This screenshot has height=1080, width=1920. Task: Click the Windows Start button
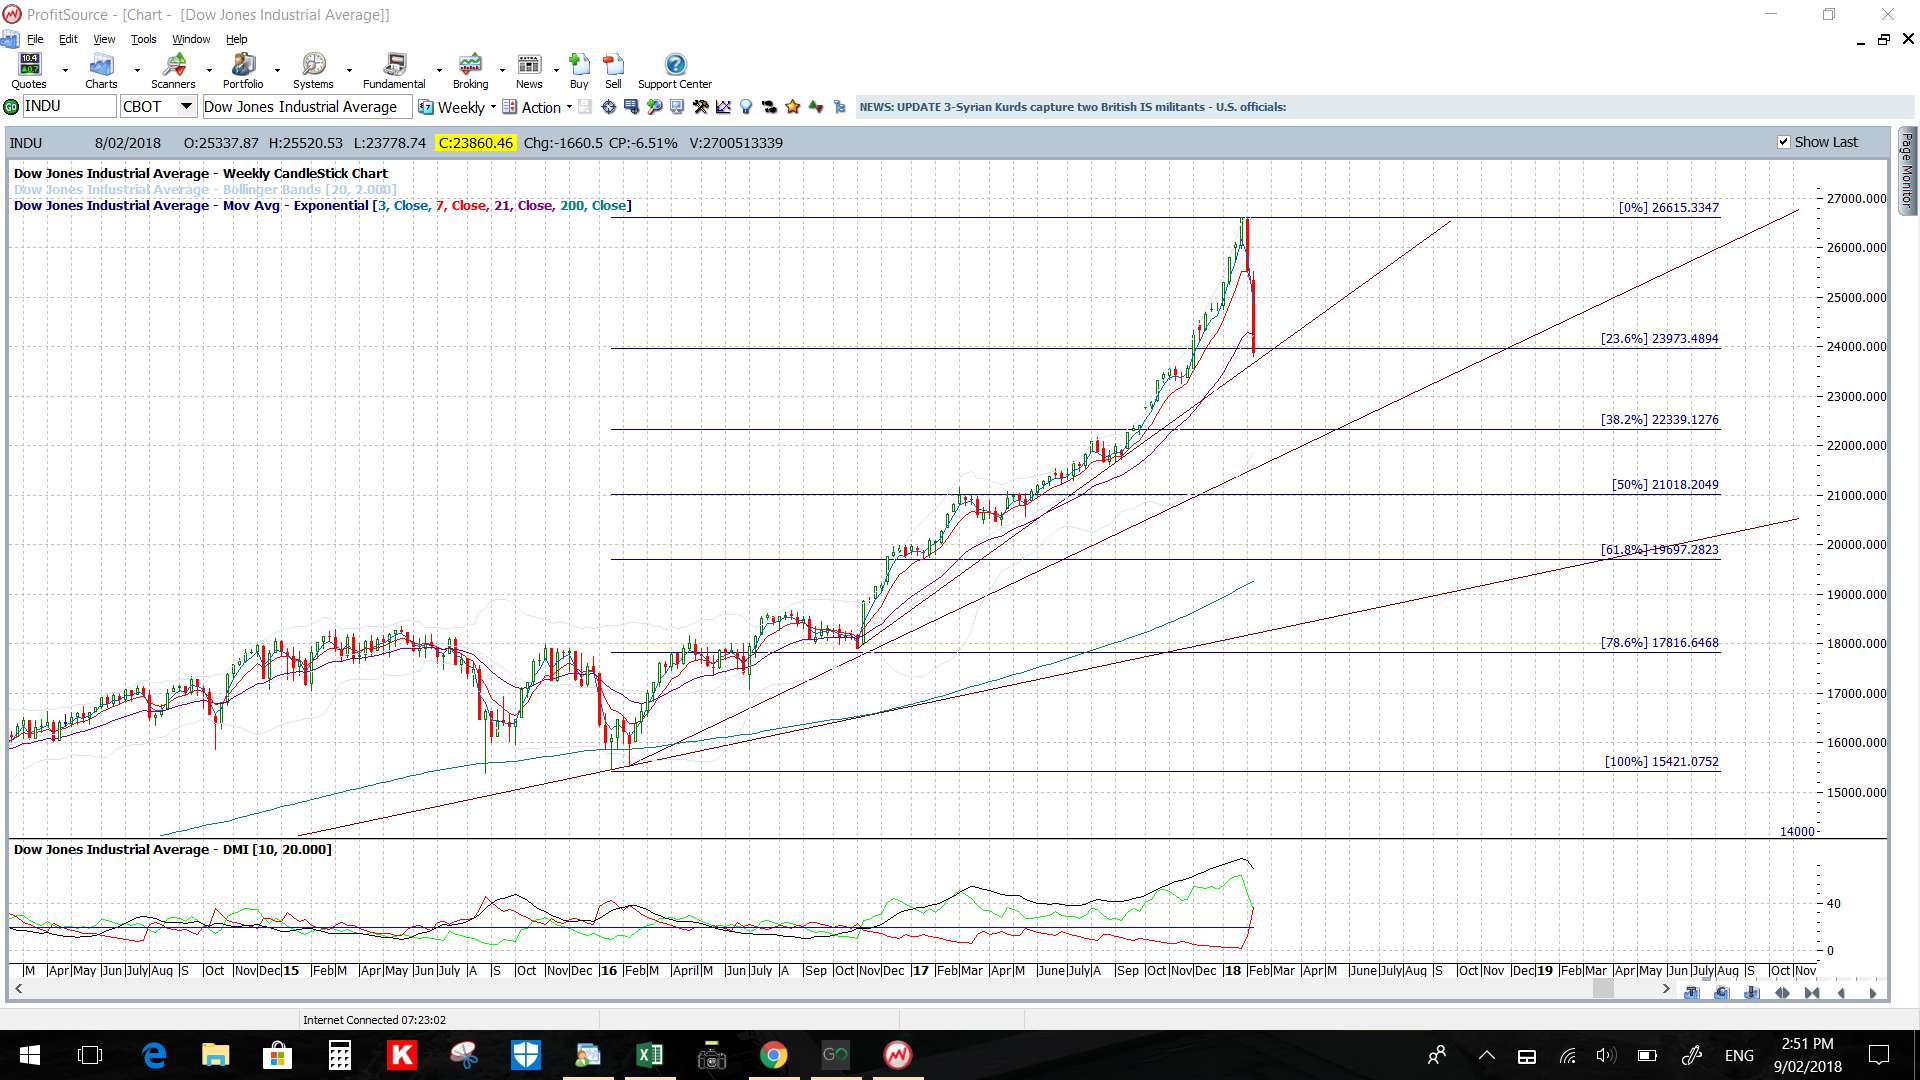point(30,1055)
